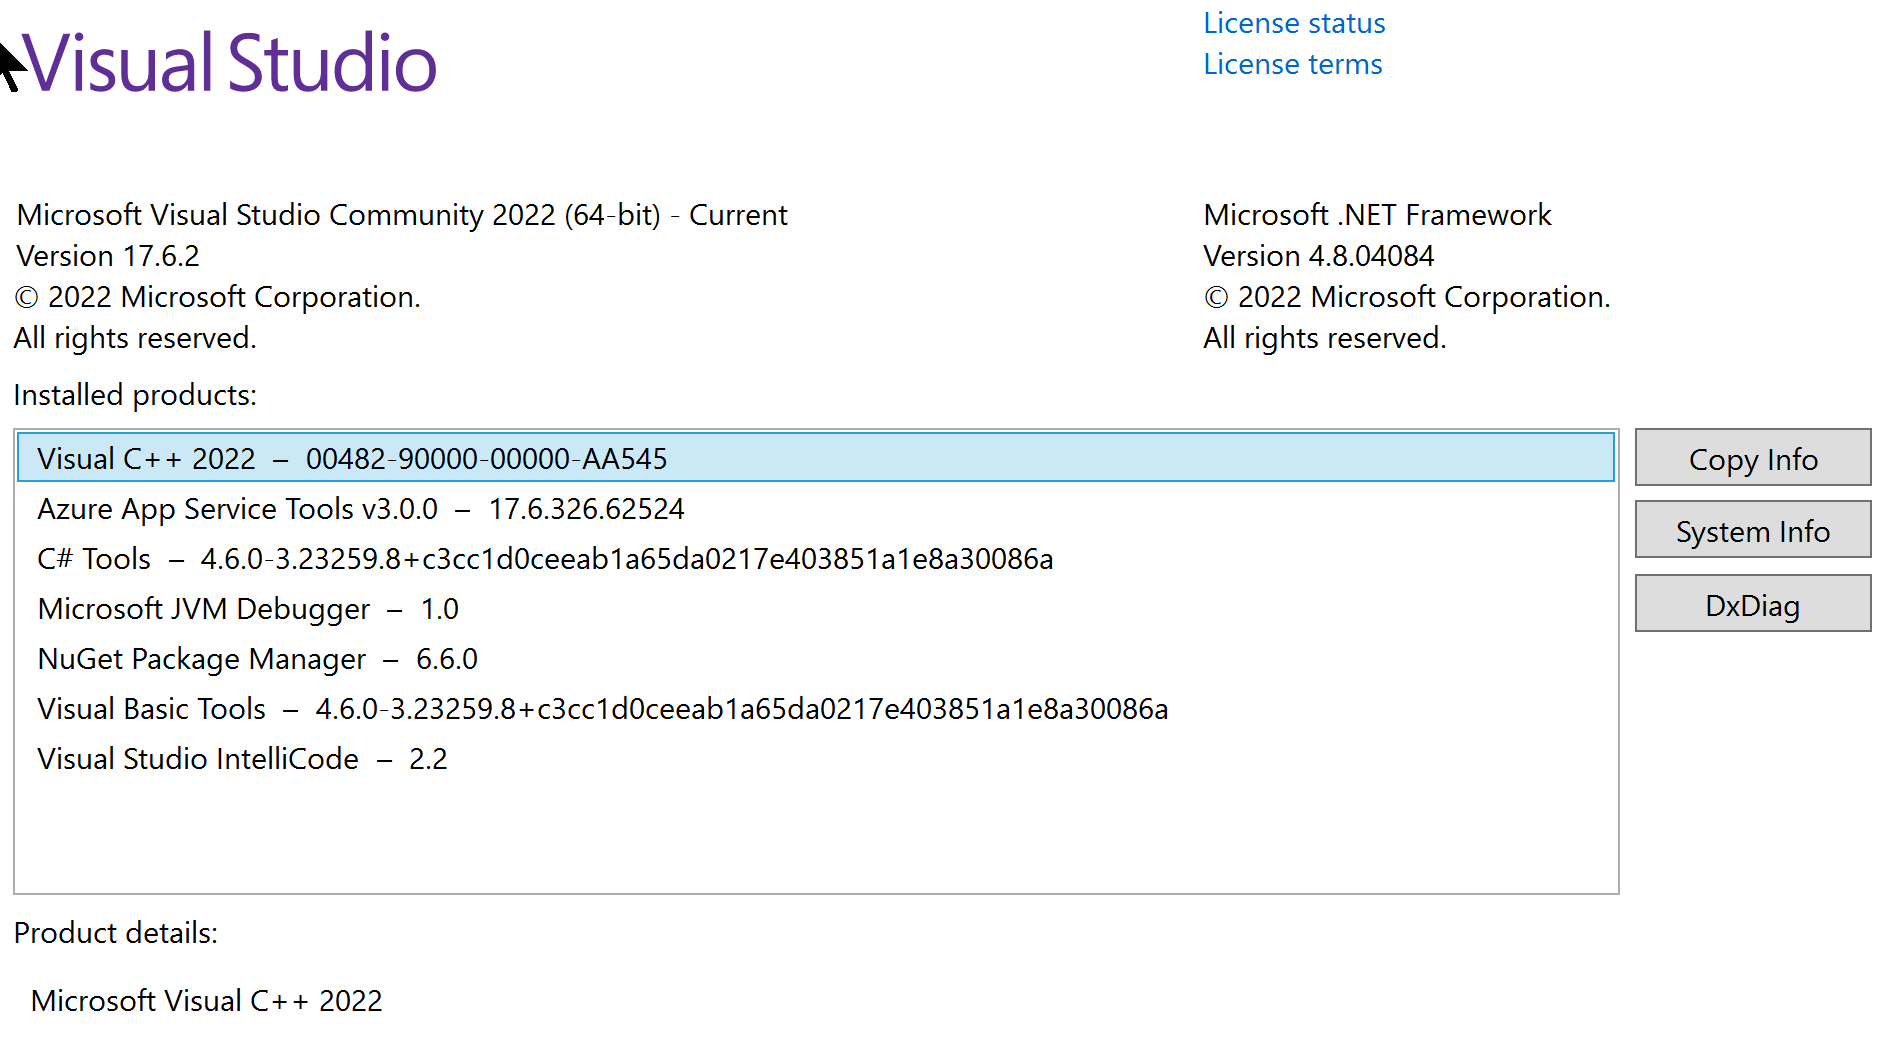This screenshot has width=1899, height=1047.
Task: Click the Installed products label
Action: click(x=135, y=395)
